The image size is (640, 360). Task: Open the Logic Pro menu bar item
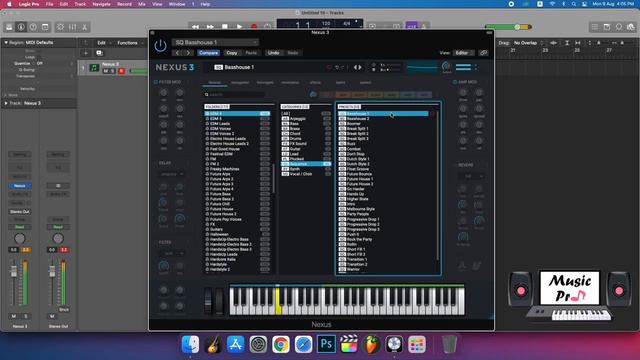28,4
